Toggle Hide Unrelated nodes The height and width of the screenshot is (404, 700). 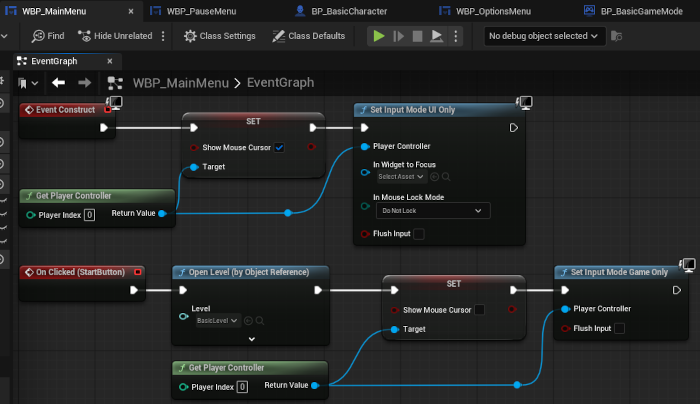click(x=115, y=36)
